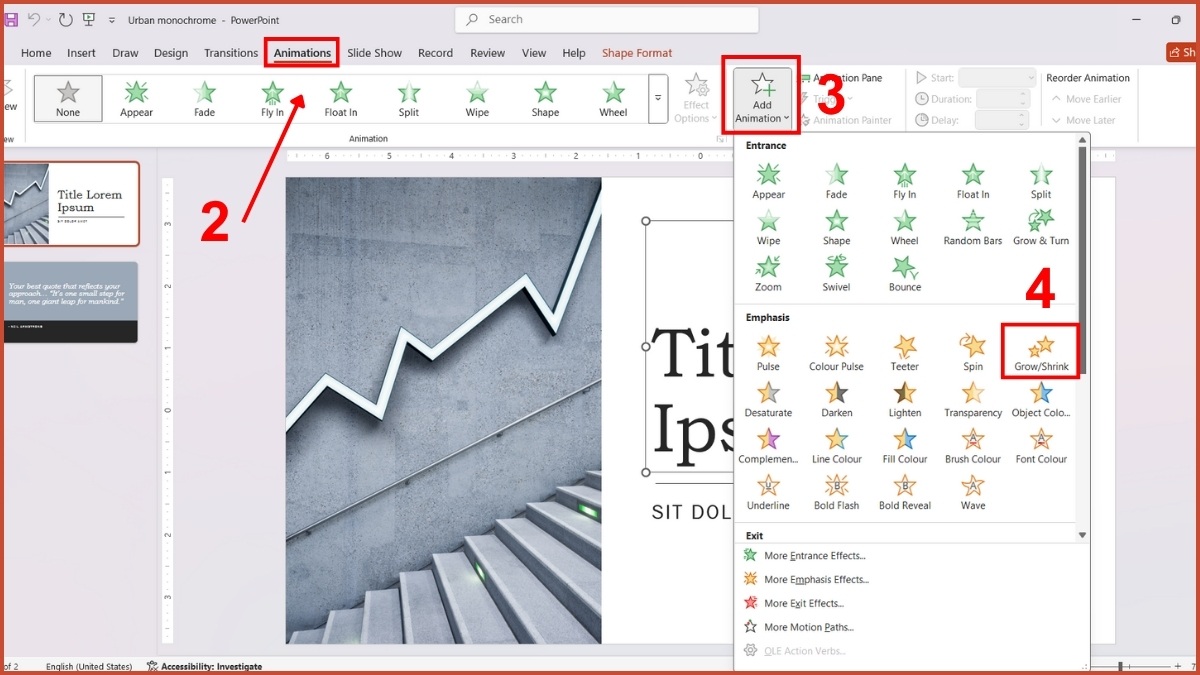The width and height of the screenshot is (1200, 675).
Task: Increase Duration with the up stepper
Action: click(1022, 94)
